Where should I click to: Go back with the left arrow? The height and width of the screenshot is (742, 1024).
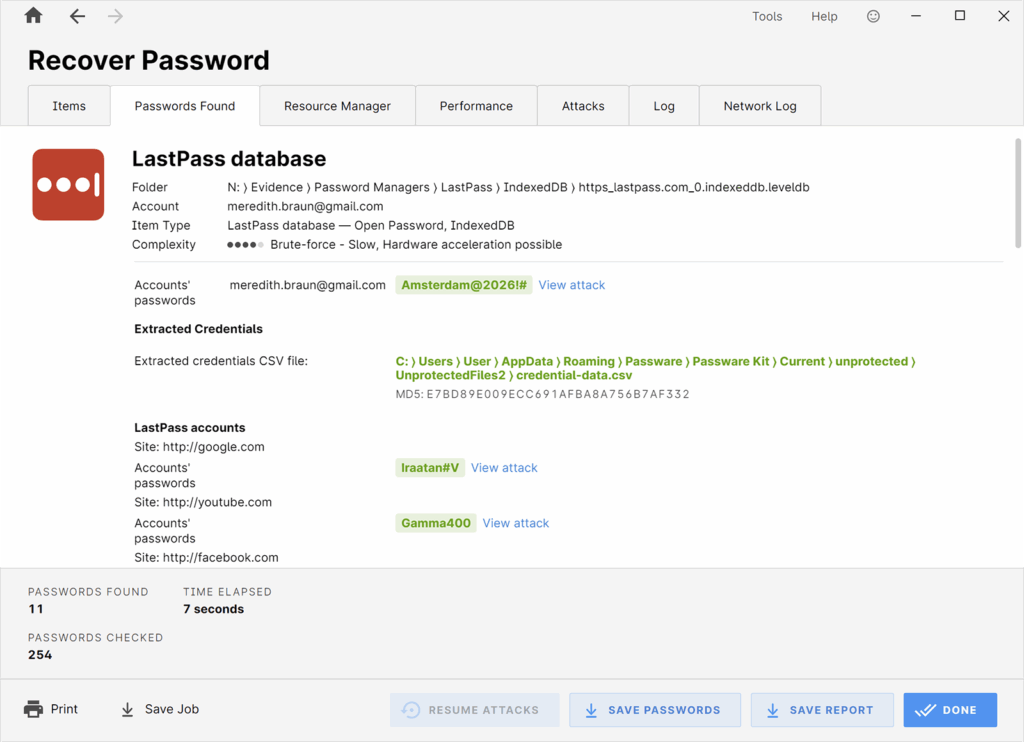pyautogui.click(x=77, y=16)
